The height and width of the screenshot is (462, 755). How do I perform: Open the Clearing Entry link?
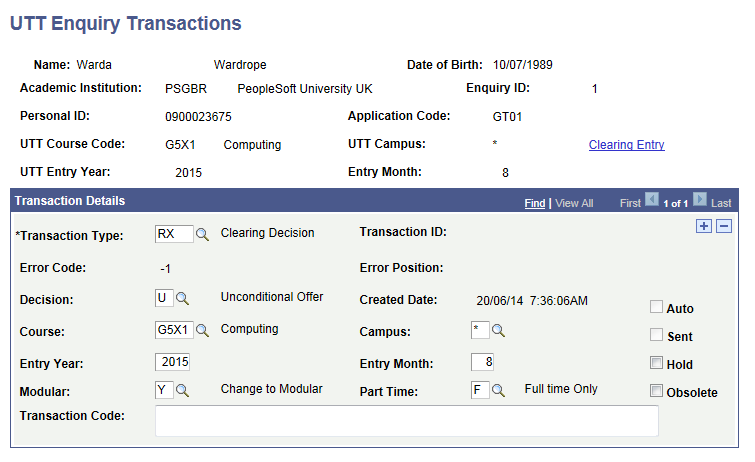(626, 145)
